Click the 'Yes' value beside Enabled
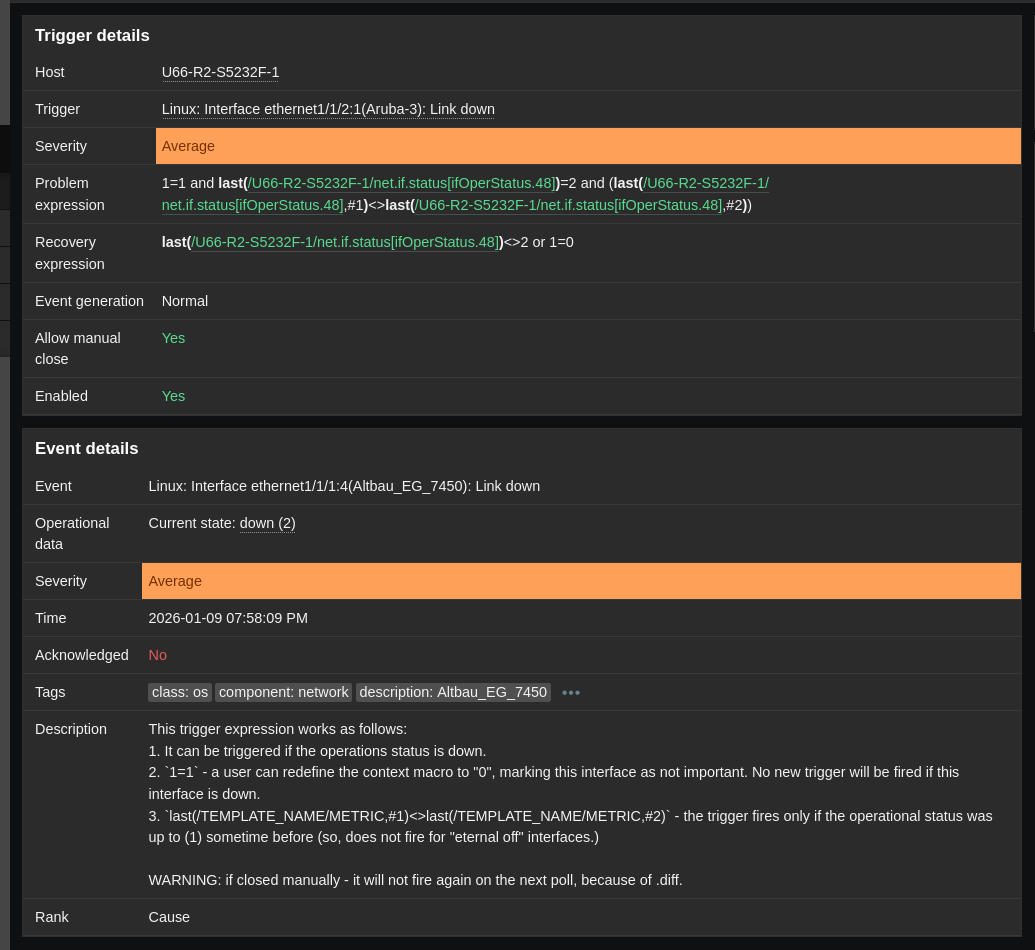The image size is (1035, 950). (x=173, y=396)
